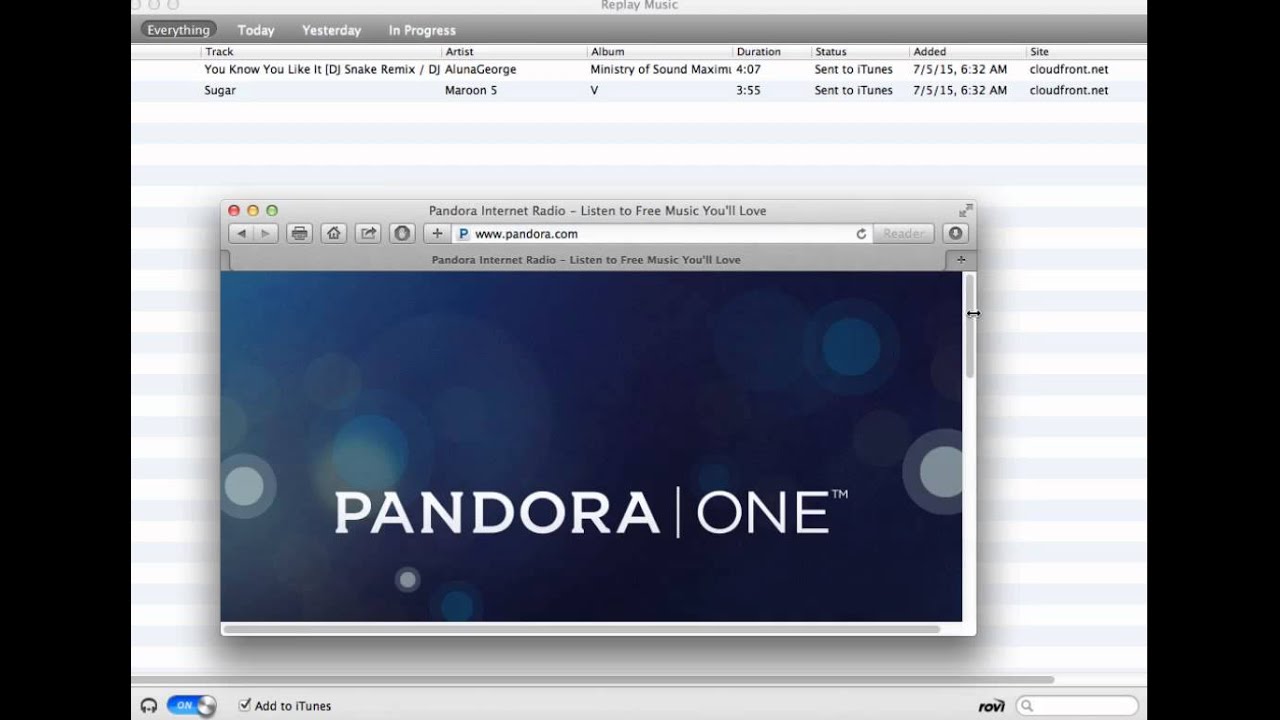
Task: Click the duration "4:07"
Action: [x=748, y=70]
